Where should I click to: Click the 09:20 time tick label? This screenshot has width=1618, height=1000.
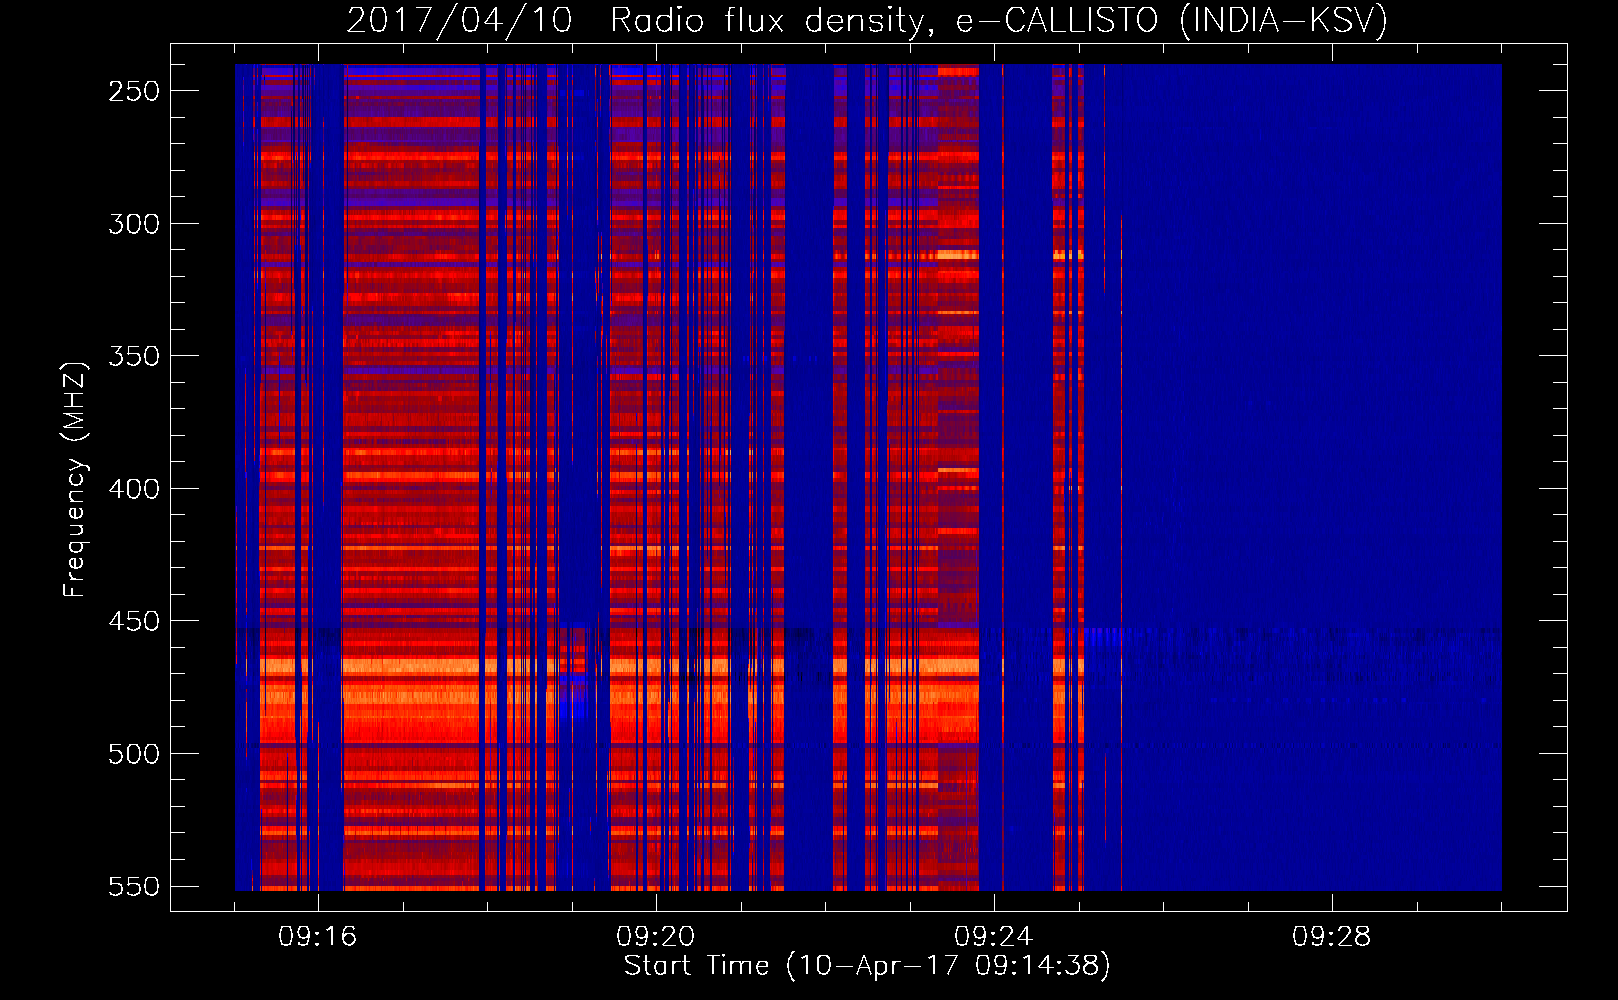click(x=655, y=937)
